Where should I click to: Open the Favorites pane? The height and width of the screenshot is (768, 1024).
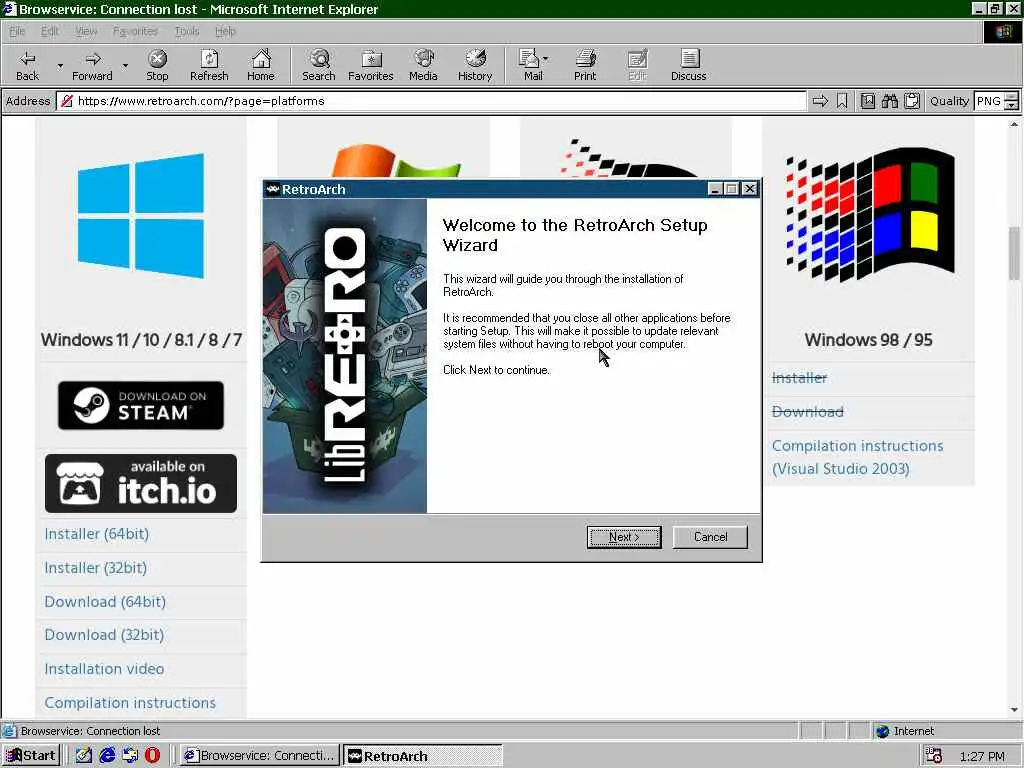coord(371,65)
